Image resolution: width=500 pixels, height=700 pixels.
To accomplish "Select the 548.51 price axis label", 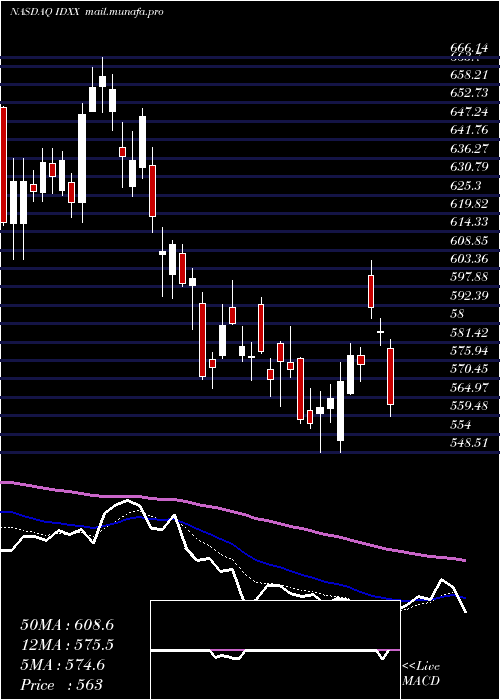I will 469,442.
